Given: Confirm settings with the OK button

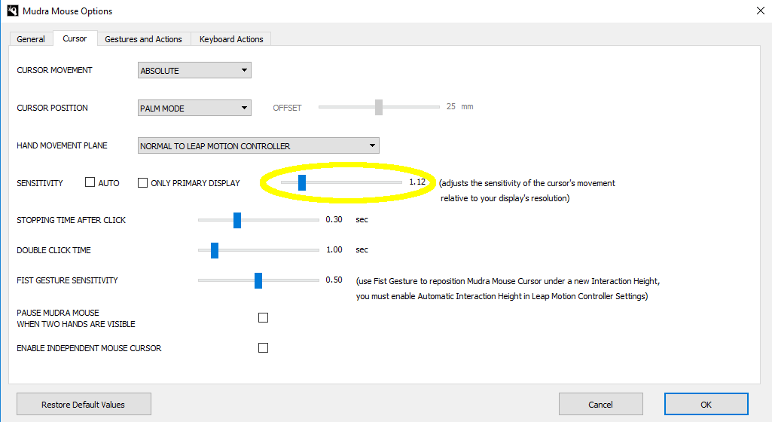Looking at the screenshot, I should [706, 404].
